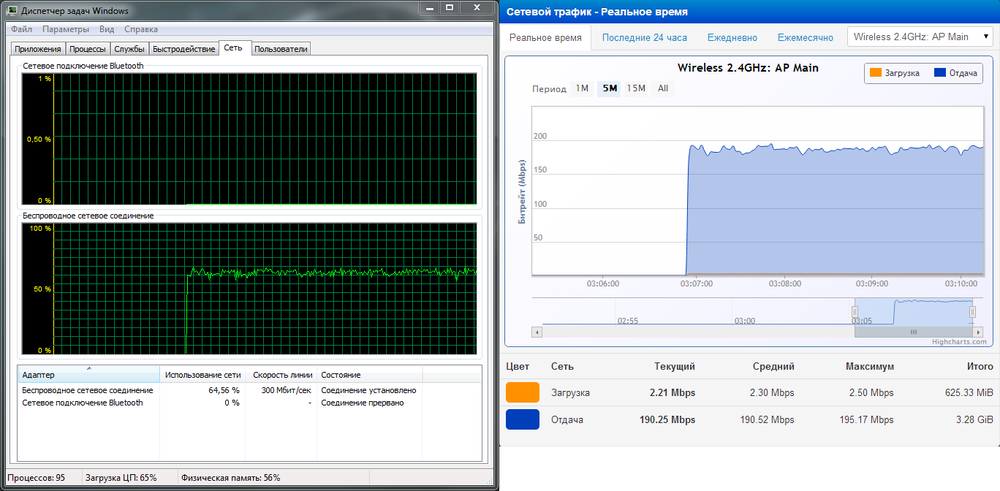This screenshot has width=1000, height=491.
Task: Open the Реальное время traffic tab
Action: 545,38
